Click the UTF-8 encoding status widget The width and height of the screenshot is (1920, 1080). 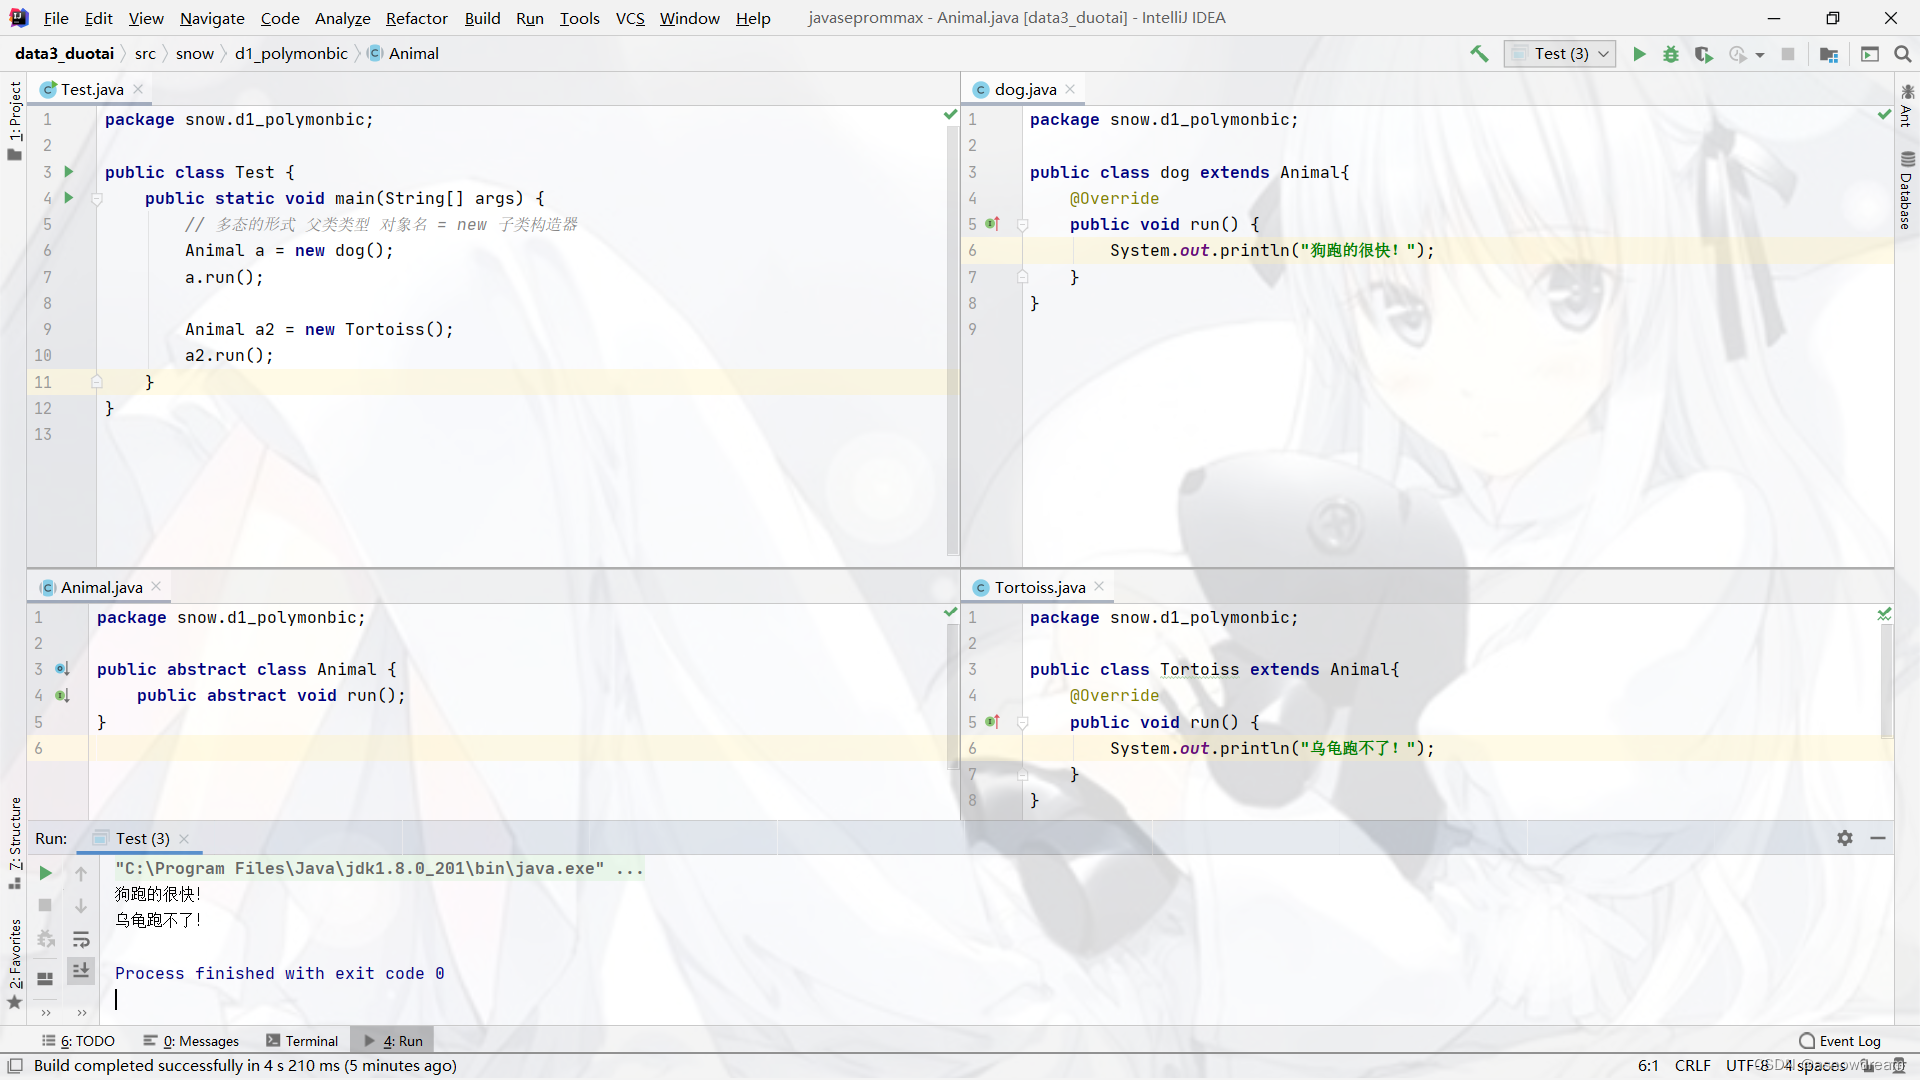pos(1748,1066)
